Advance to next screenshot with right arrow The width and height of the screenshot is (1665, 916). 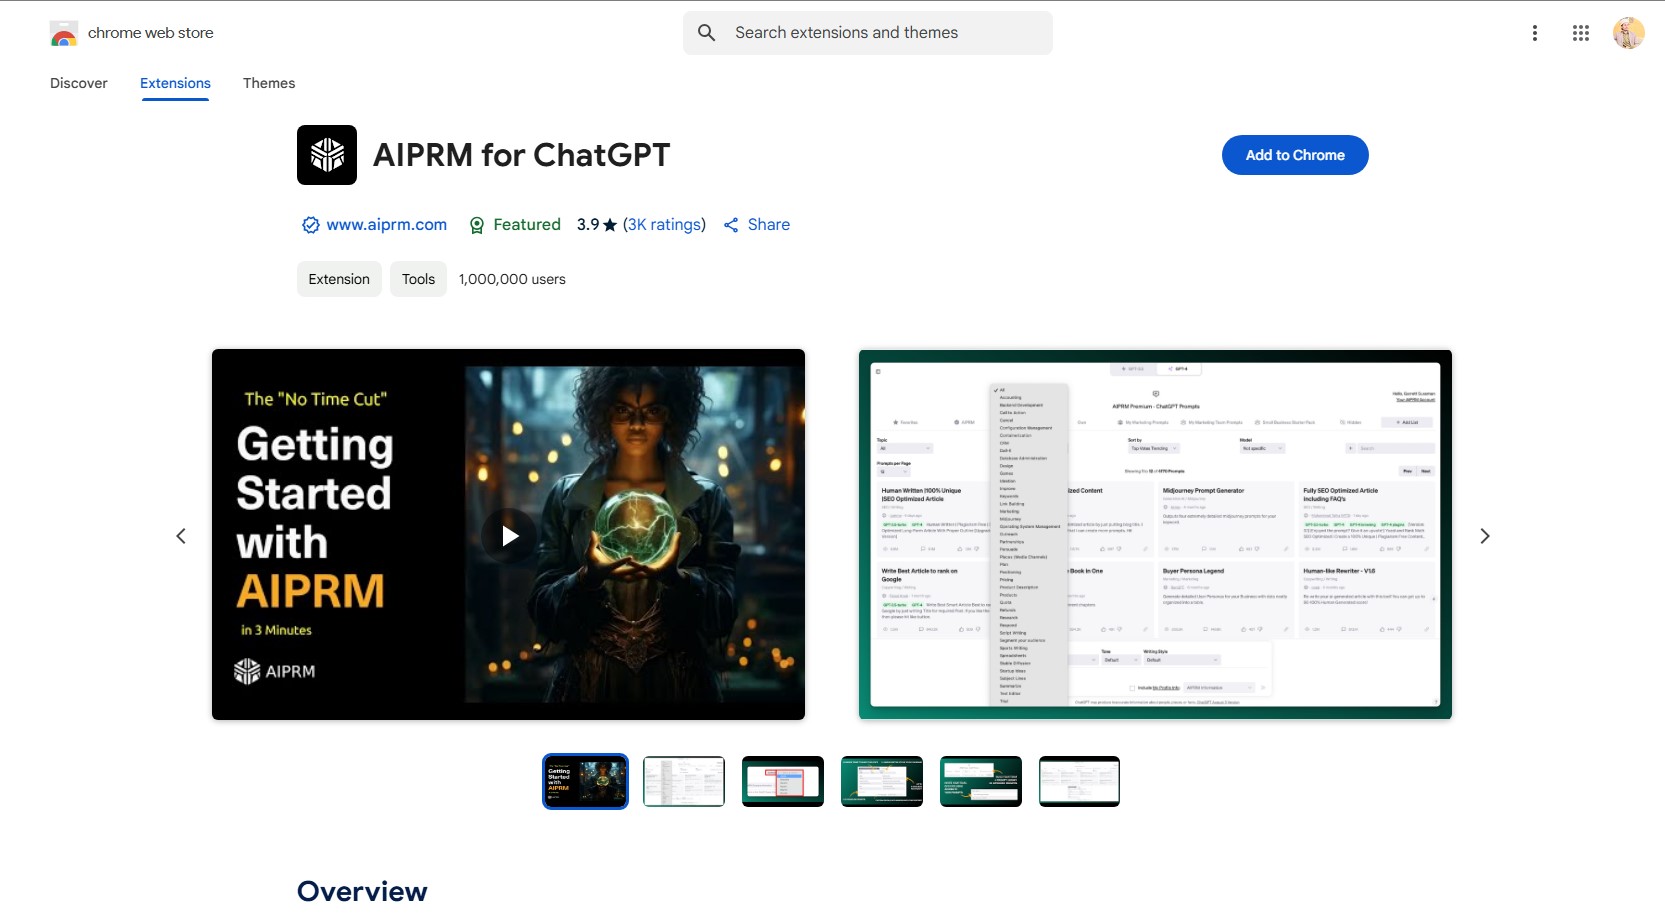coord(1484,536)
